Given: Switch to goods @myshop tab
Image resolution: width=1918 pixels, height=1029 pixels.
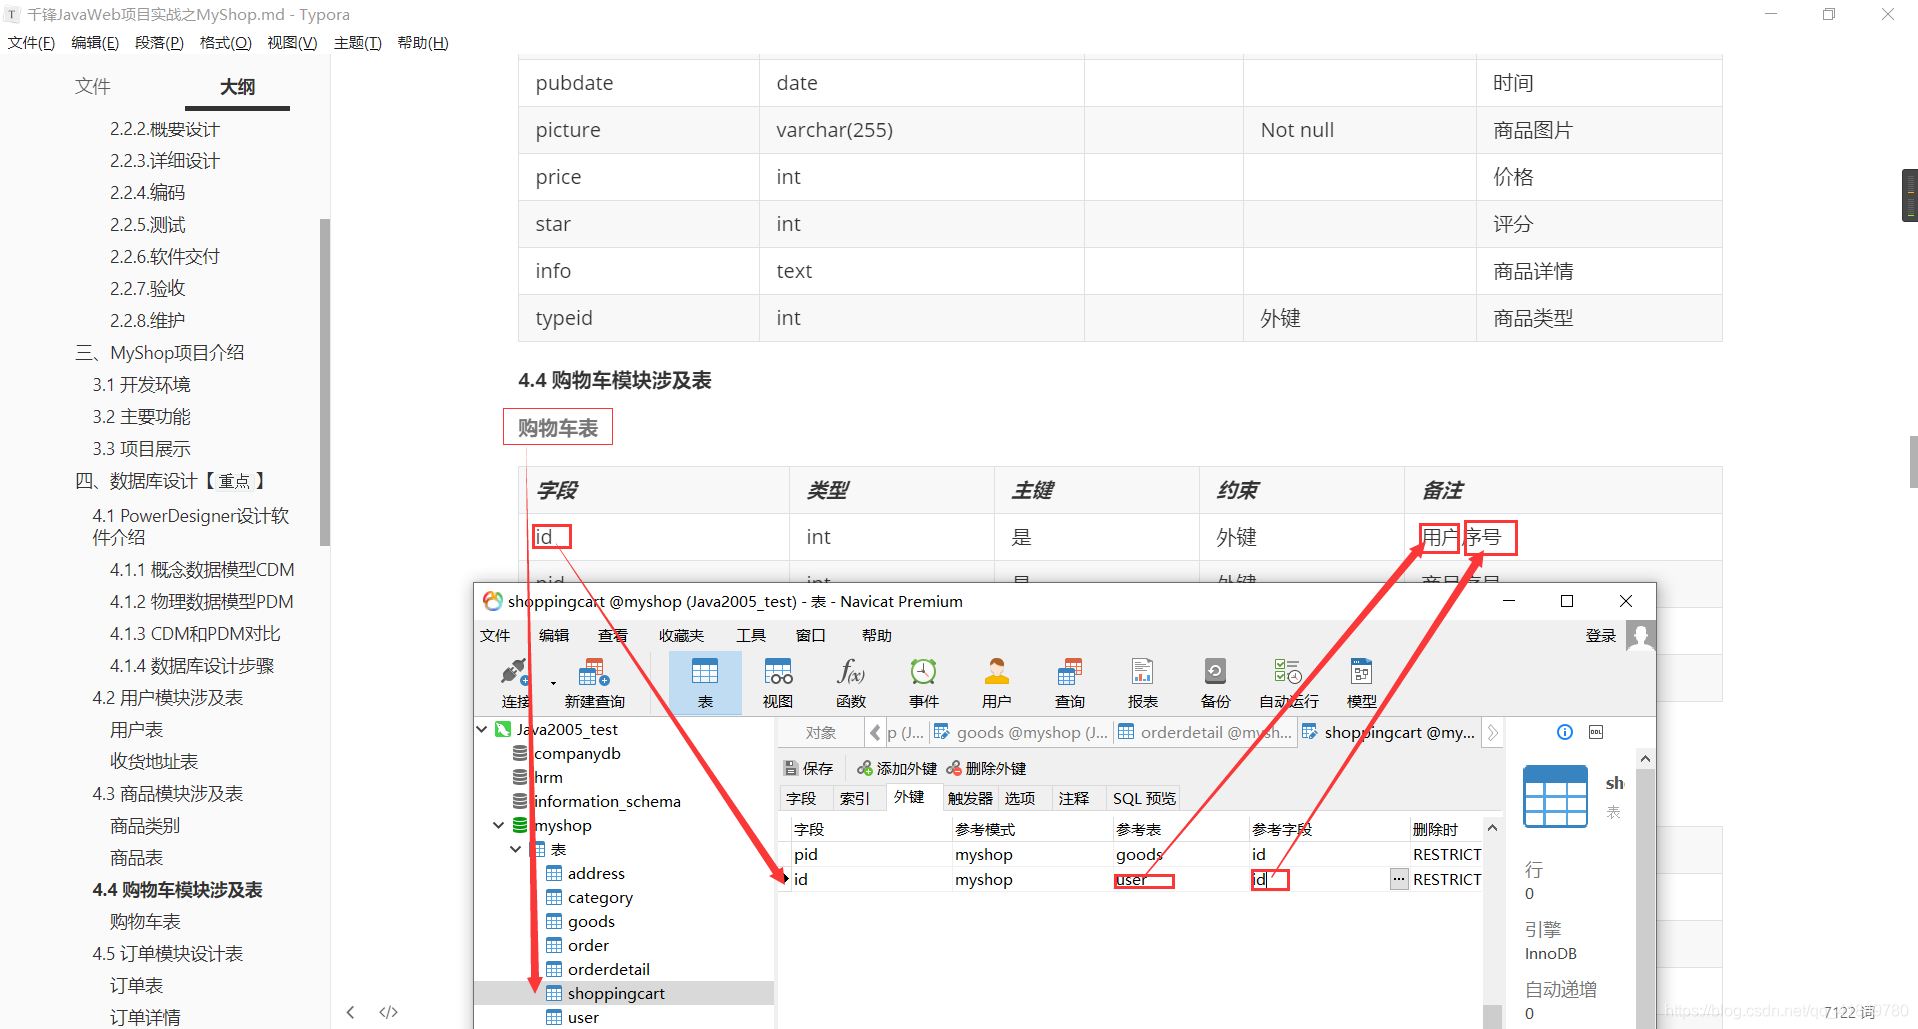Looking at the screenshot, I should [1021, 732].
